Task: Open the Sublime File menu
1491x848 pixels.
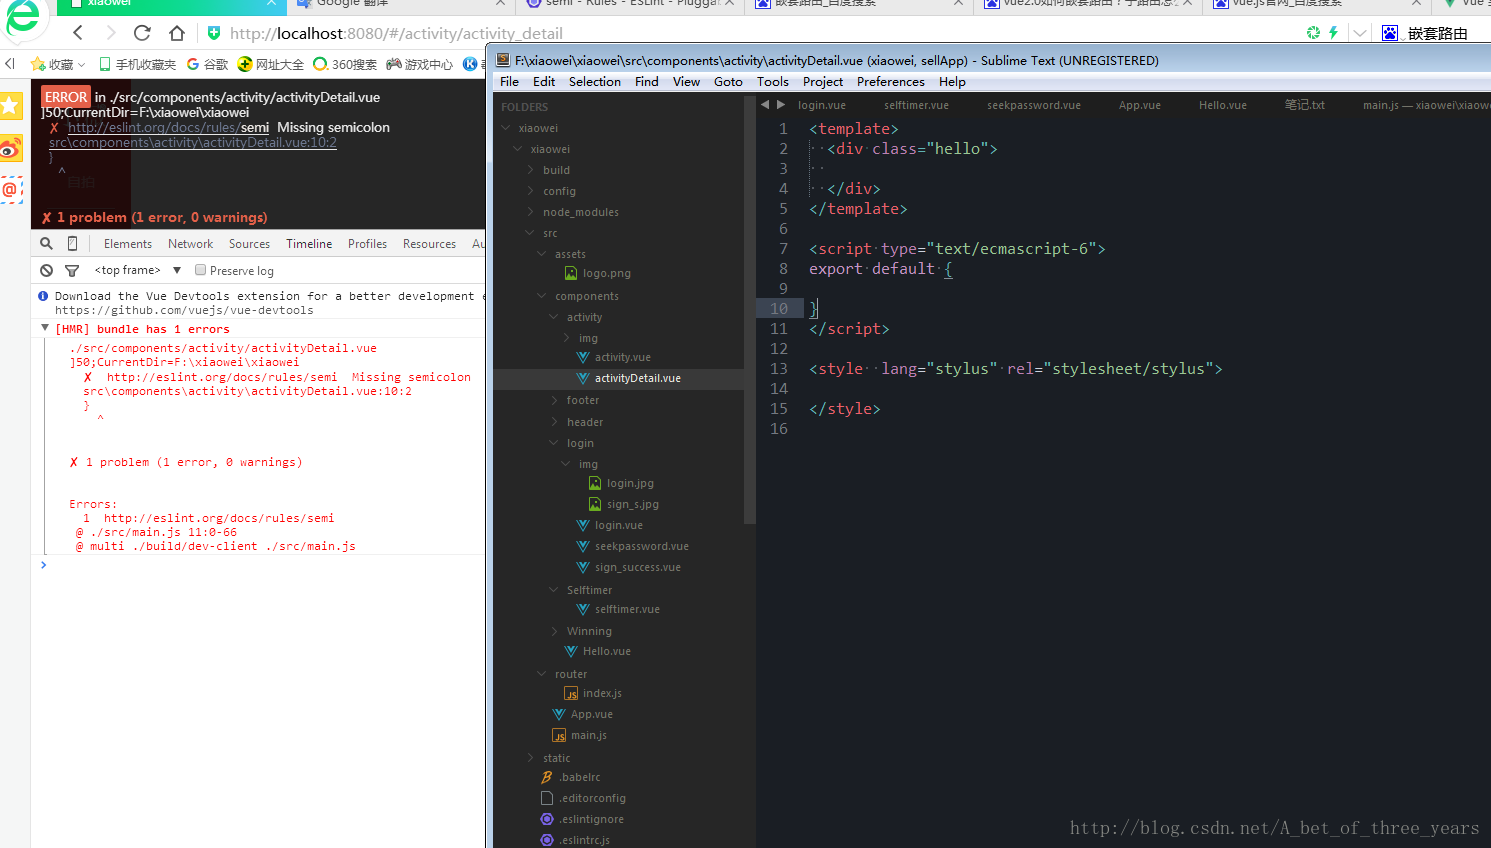Action: click(x=509, y=81)
